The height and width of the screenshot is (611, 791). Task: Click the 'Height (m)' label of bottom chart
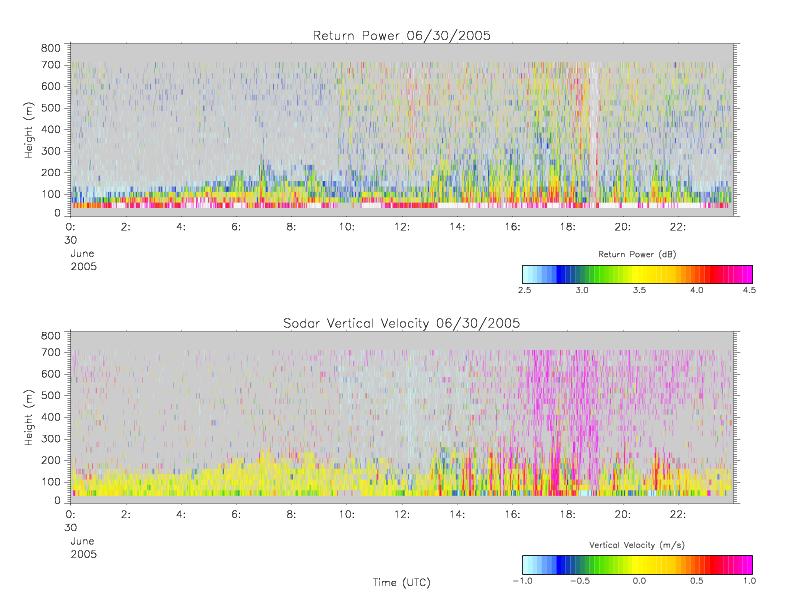coord(29,418)
